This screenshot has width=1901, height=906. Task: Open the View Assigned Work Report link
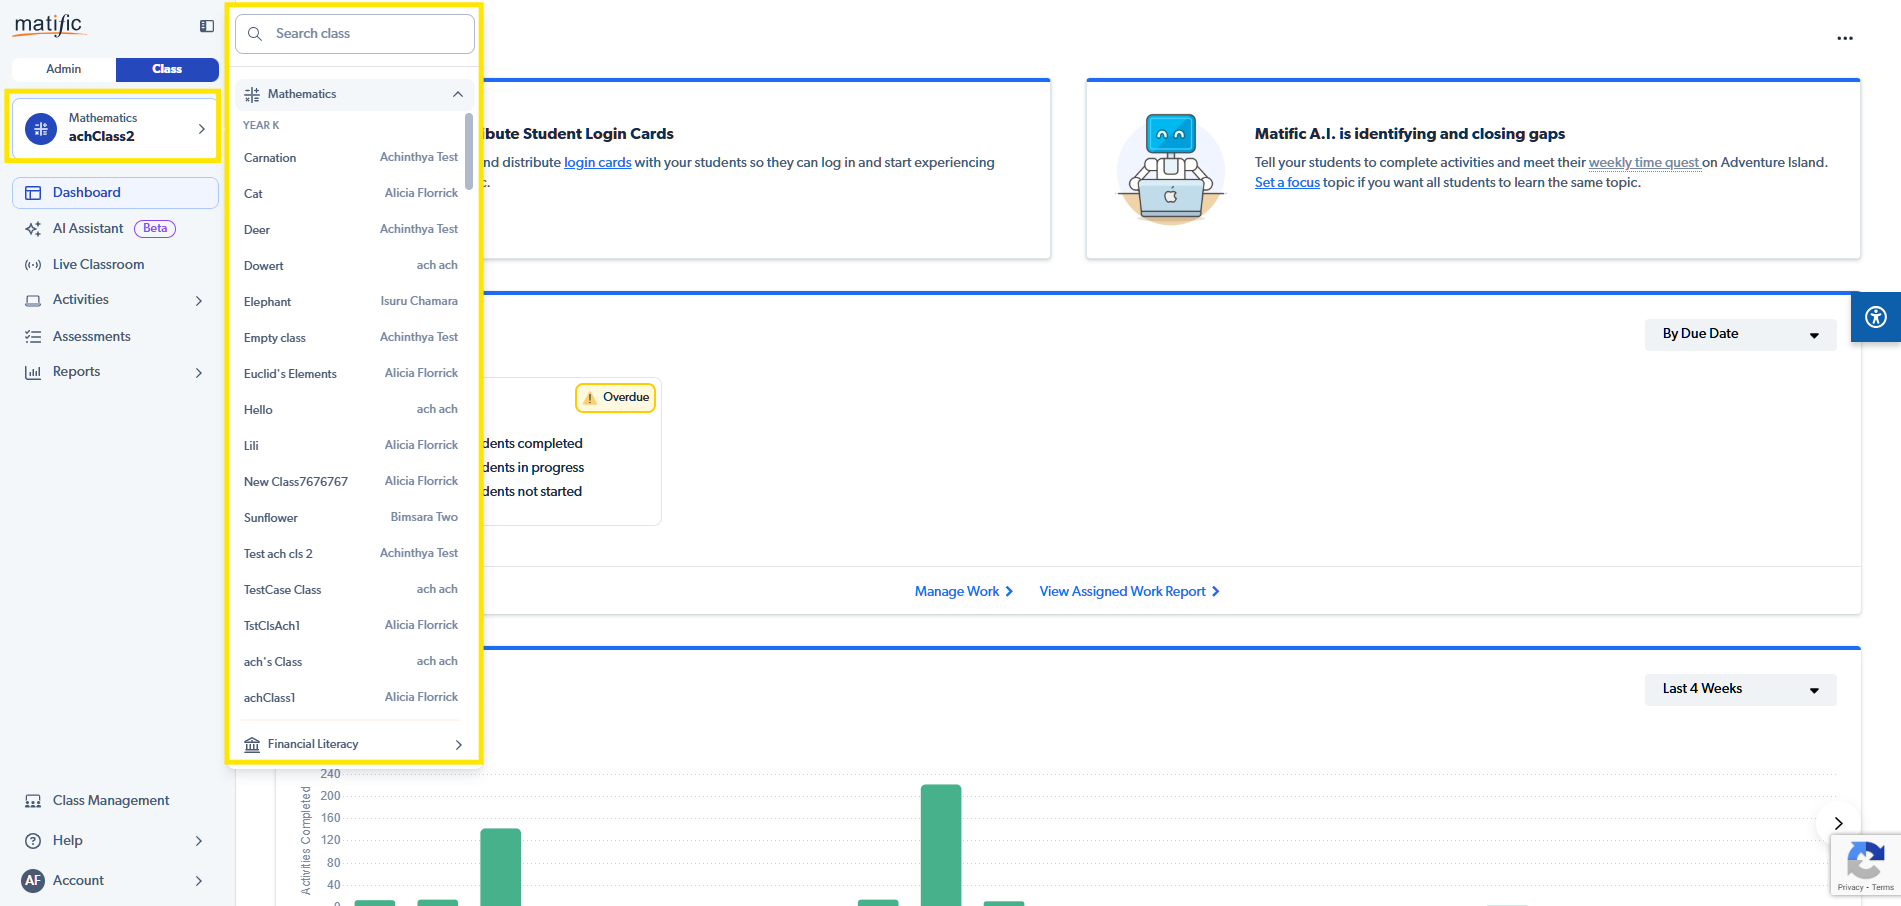point(1128,591)
